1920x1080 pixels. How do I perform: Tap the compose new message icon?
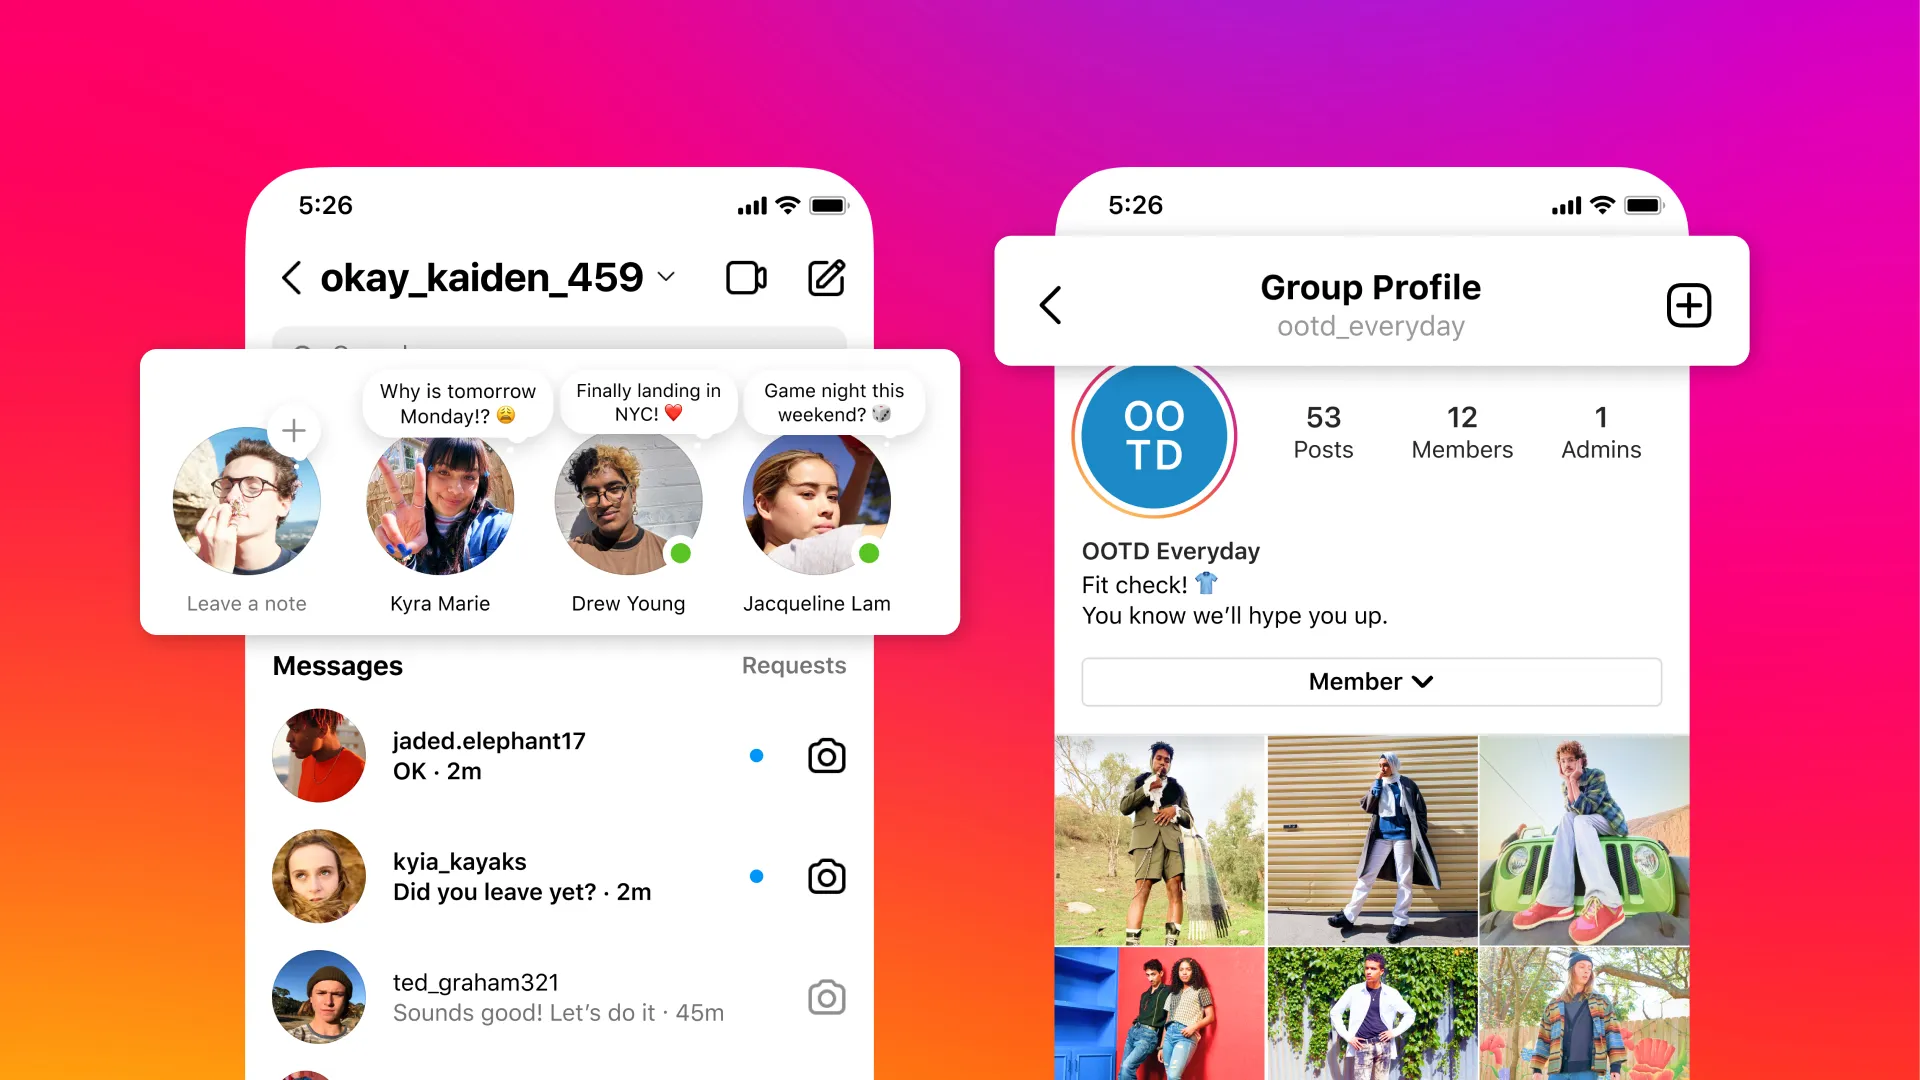[825, 278]
